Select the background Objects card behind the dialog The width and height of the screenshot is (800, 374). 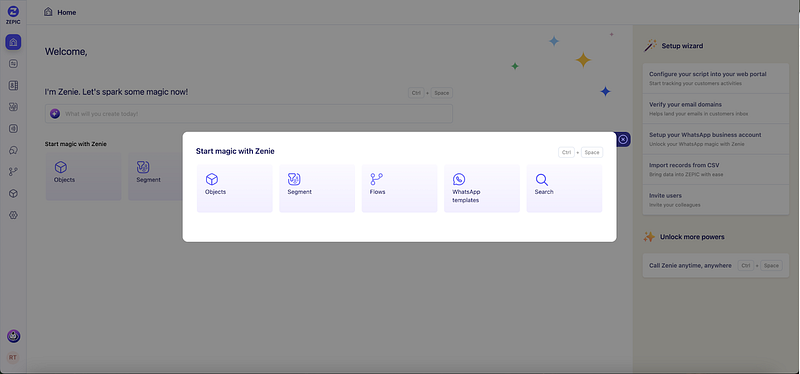pos(84,177)
